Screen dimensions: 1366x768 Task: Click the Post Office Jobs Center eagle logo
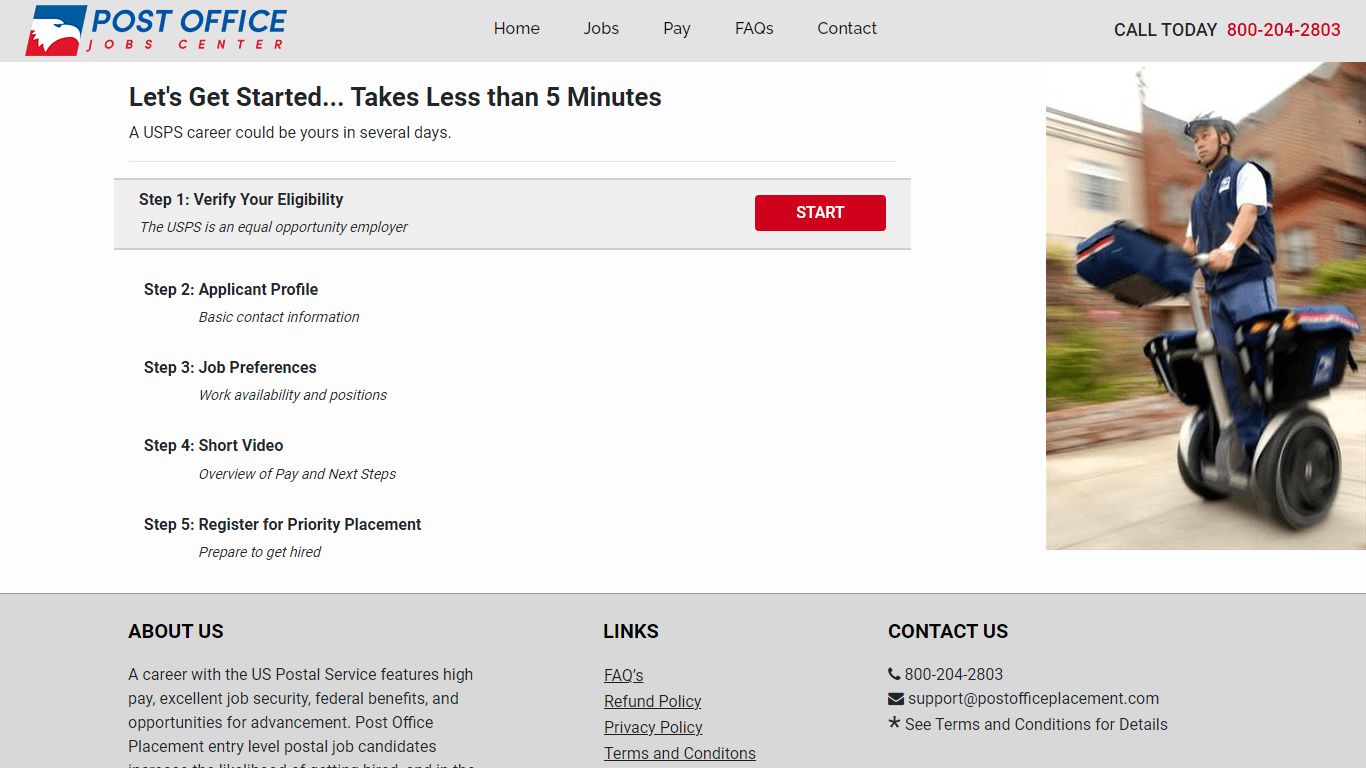pyautogui.click(x=56, y=30)
